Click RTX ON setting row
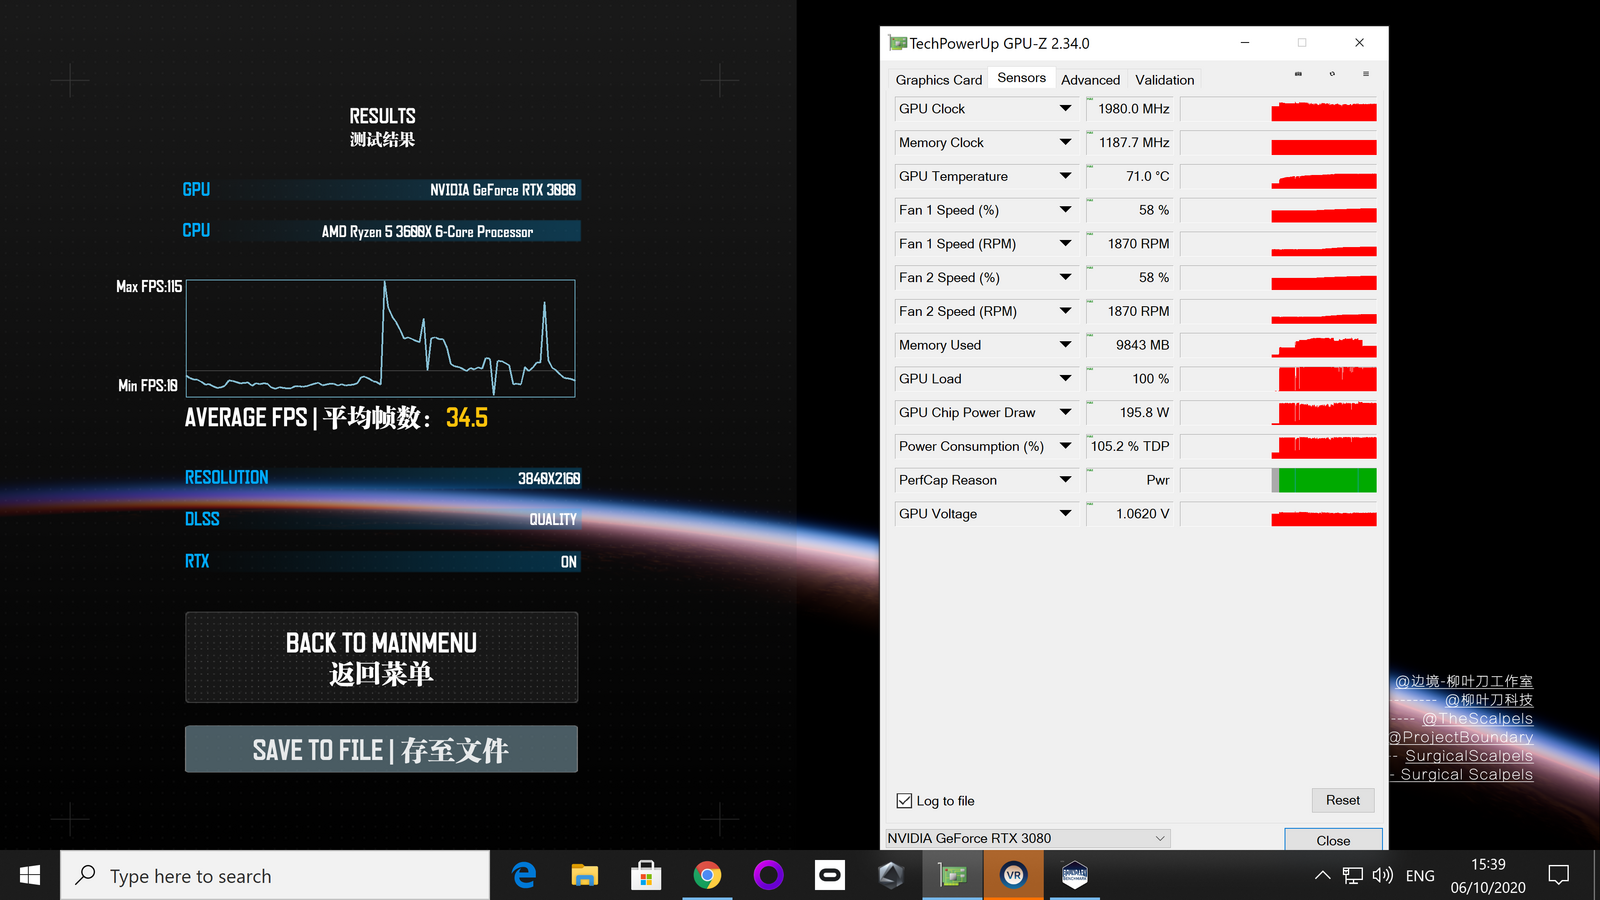This screenshot has height=900, width=1600. [382, 561]
